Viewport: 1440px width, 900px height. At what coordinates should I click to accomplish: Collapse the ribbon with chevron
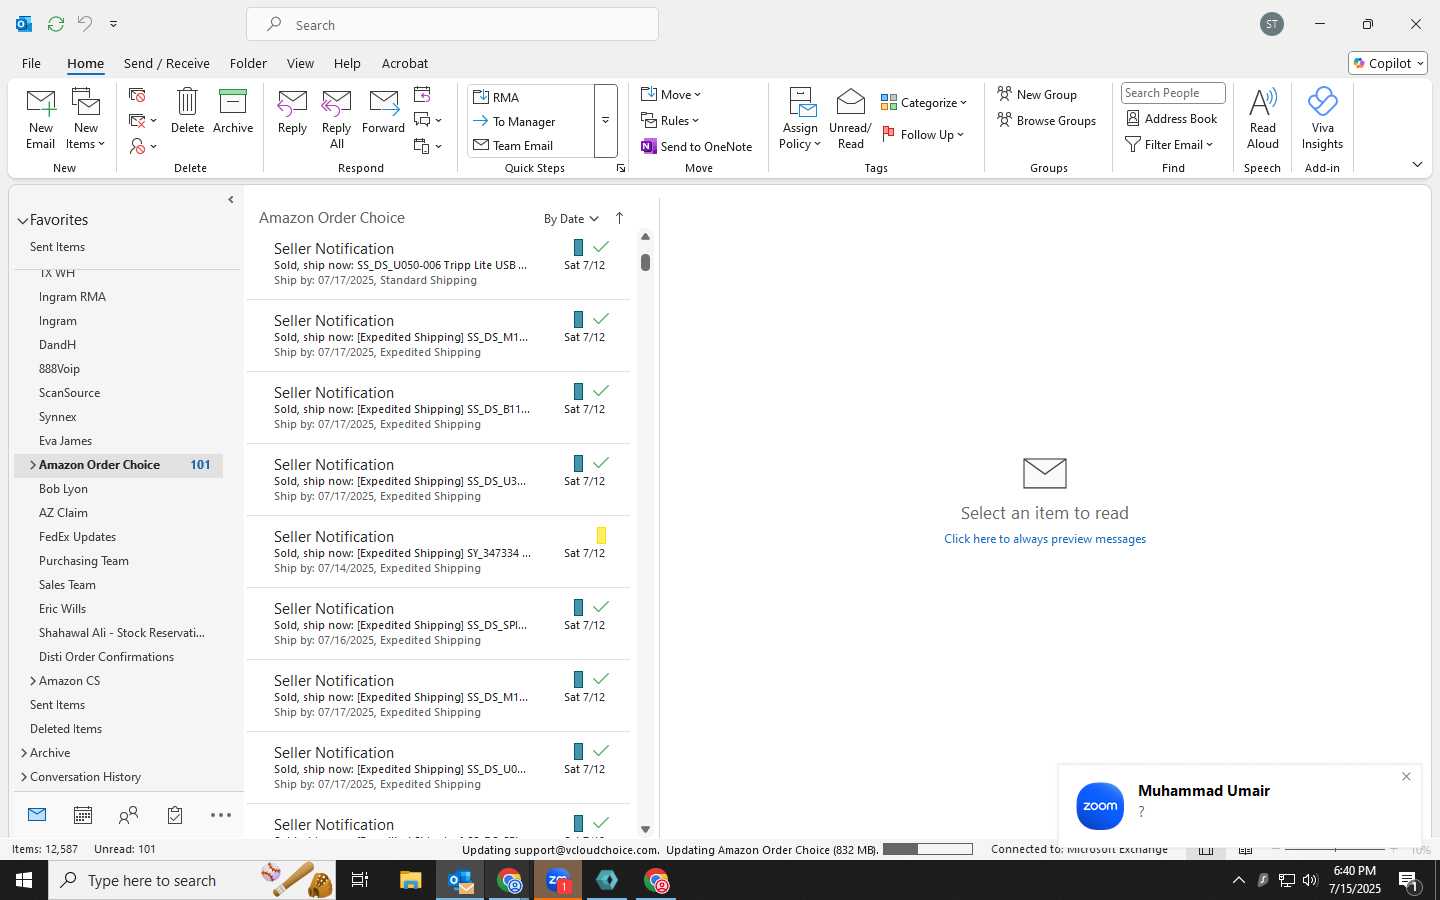(1417, 165)
